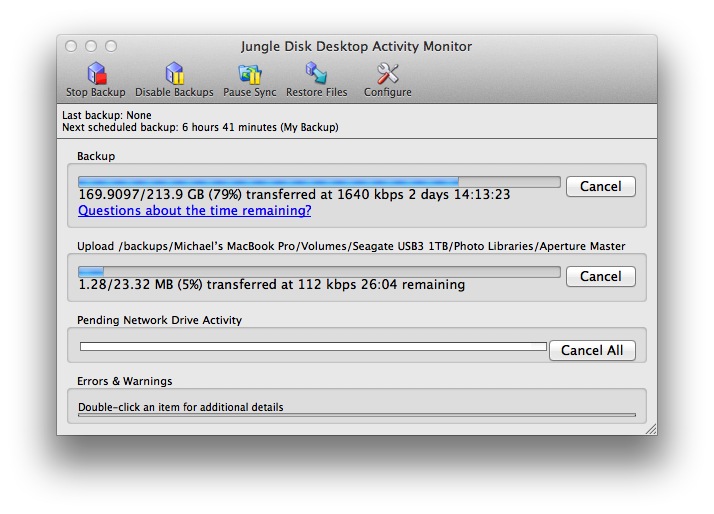Viewport: 714px width, 514px height.
Task: Click the Disable Backups toolbar icon
Action: [174, 74]
